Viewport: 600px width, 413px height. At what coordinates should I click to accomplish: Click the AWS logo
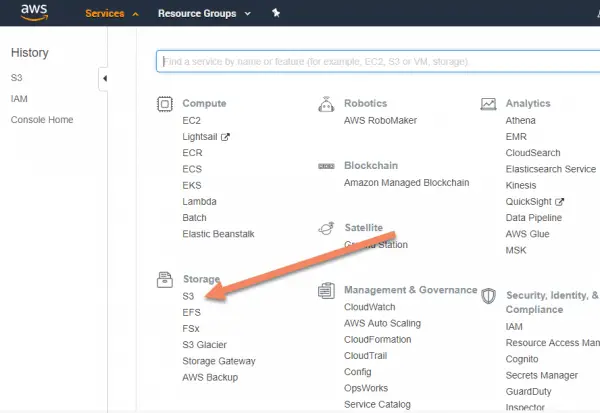click(34, 13)
